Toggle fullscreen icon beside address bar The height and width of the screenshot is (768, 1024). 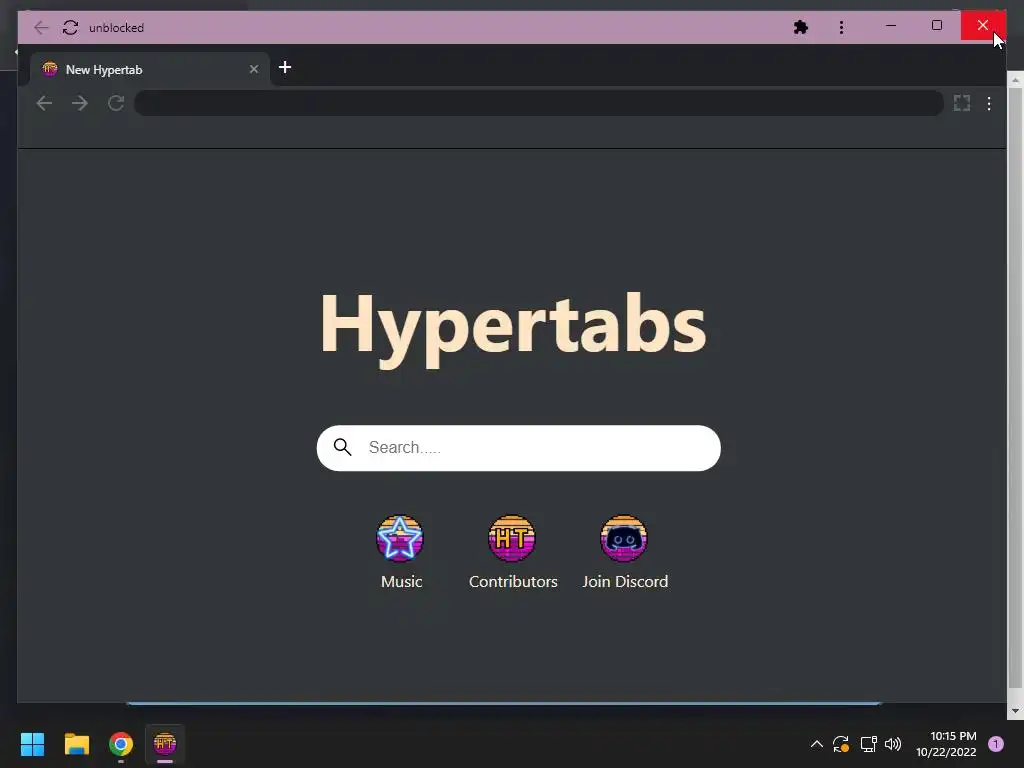tap(962, 103)
